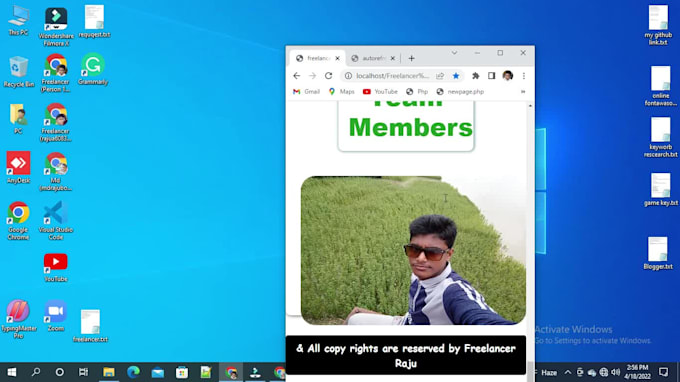This screenshot has width=680, height=382.
Task: Open Gmail bookmark
Action: coord(307,91)
